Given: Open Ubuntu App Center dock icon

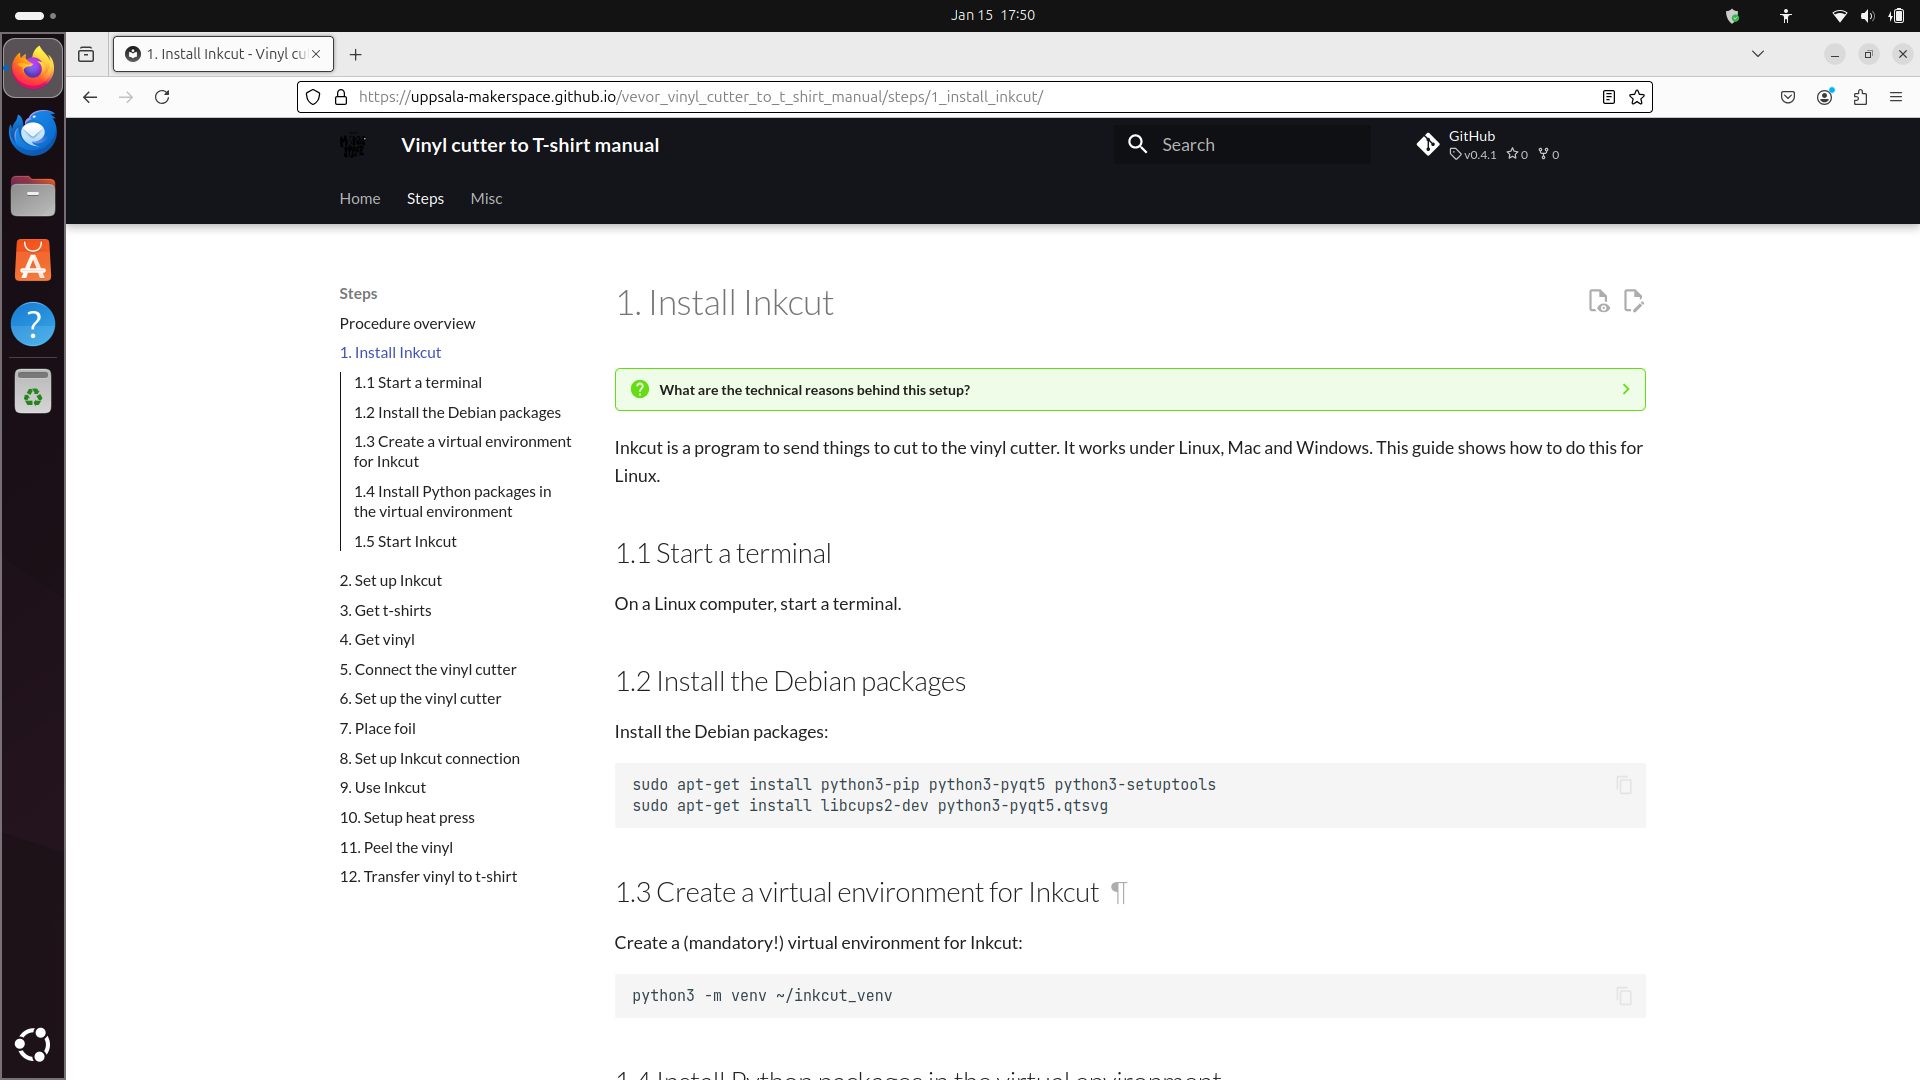Looking at the screenshot, I should [x=33, y=260].
